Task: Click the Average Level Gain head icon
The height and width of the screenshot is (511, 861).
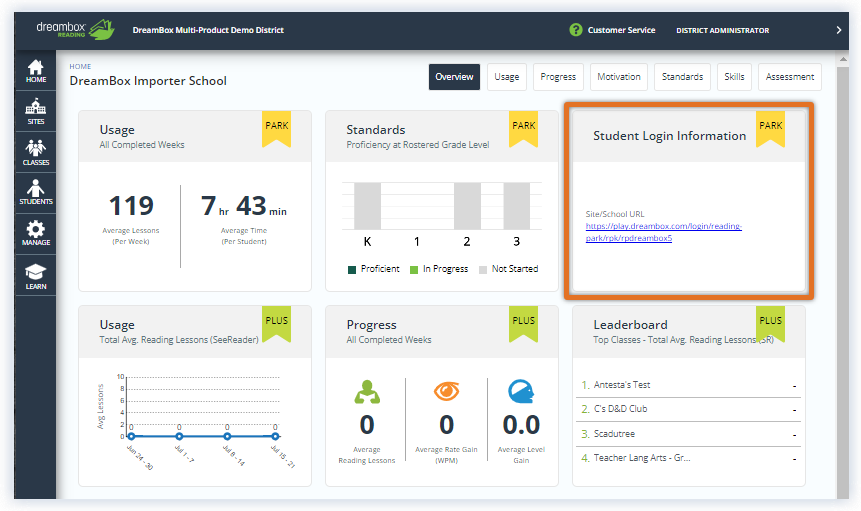Action: [x=521, y=391]
